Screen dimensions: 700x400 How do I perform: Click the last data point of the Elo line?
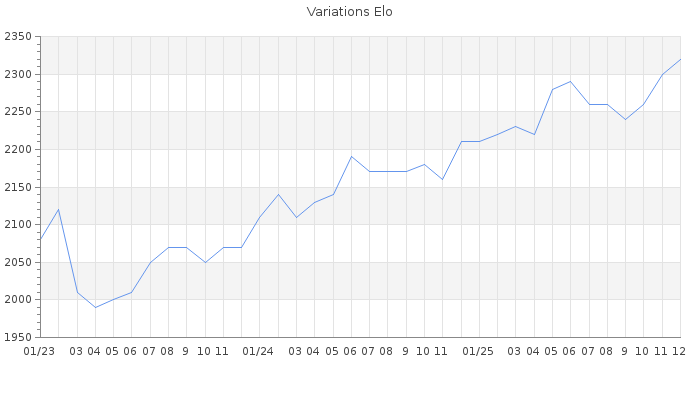click(680, 59)
